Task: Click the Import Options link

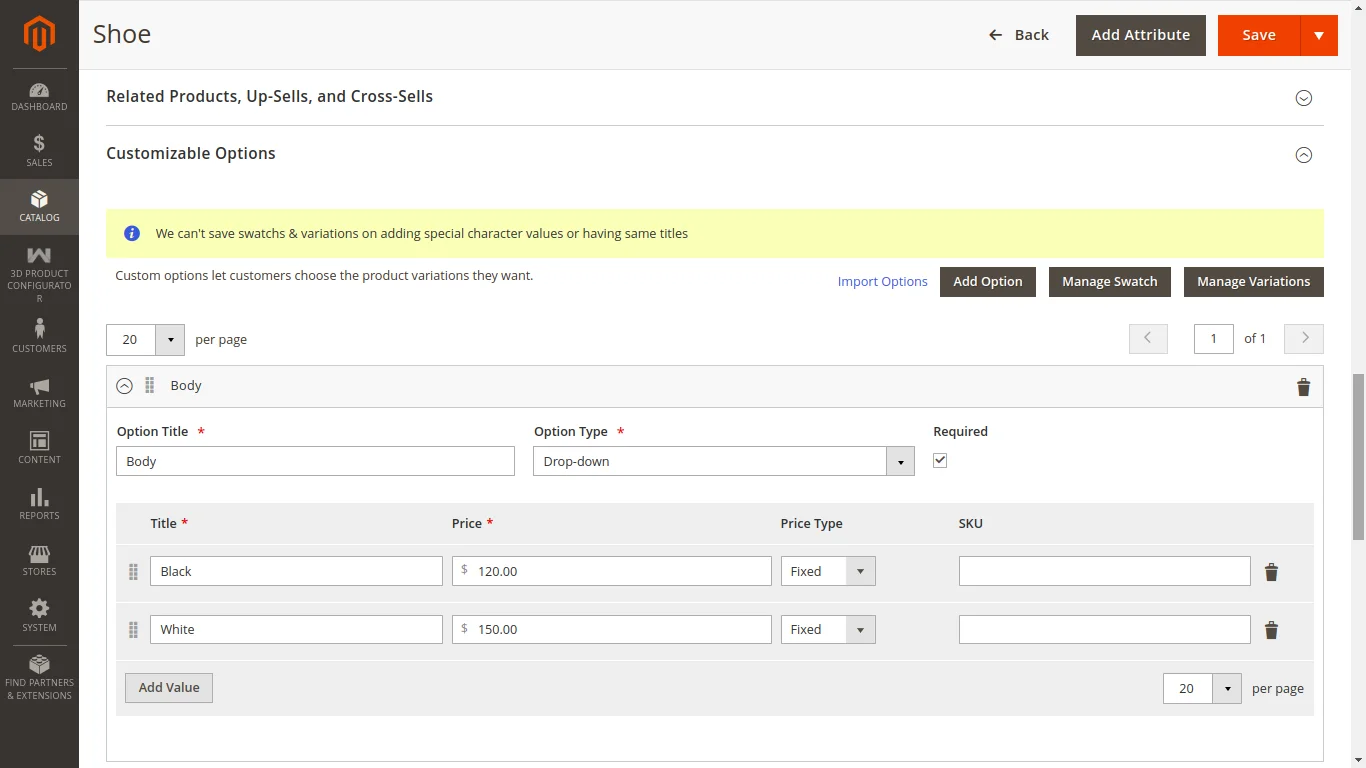Action: [882, 281]
